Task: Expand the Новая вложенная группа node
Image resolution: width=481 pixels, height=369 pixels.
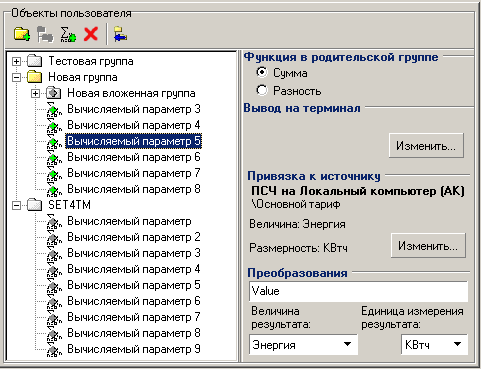Action: [35, 94]
